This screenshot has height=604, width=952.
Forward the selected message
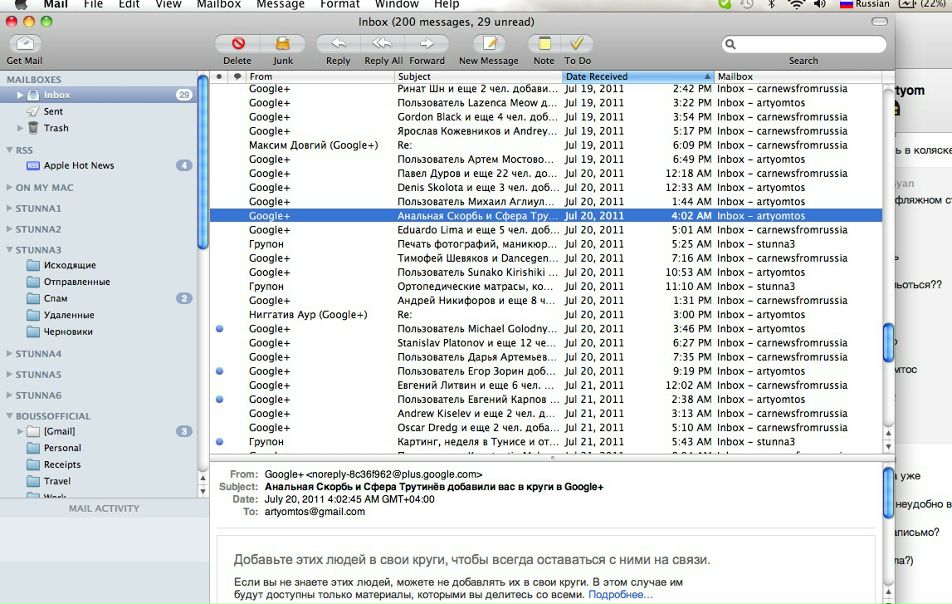point(427,44)
